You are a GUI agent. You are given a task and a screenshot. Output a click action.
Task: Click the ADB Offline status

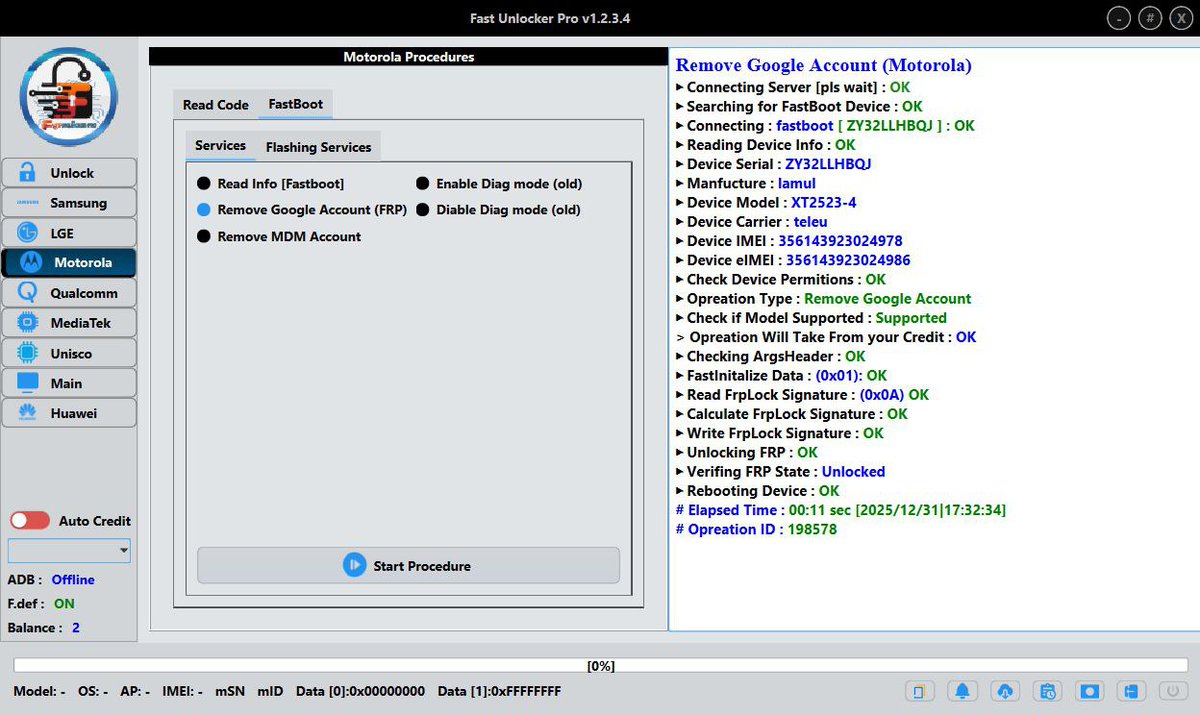click(73, 580)
